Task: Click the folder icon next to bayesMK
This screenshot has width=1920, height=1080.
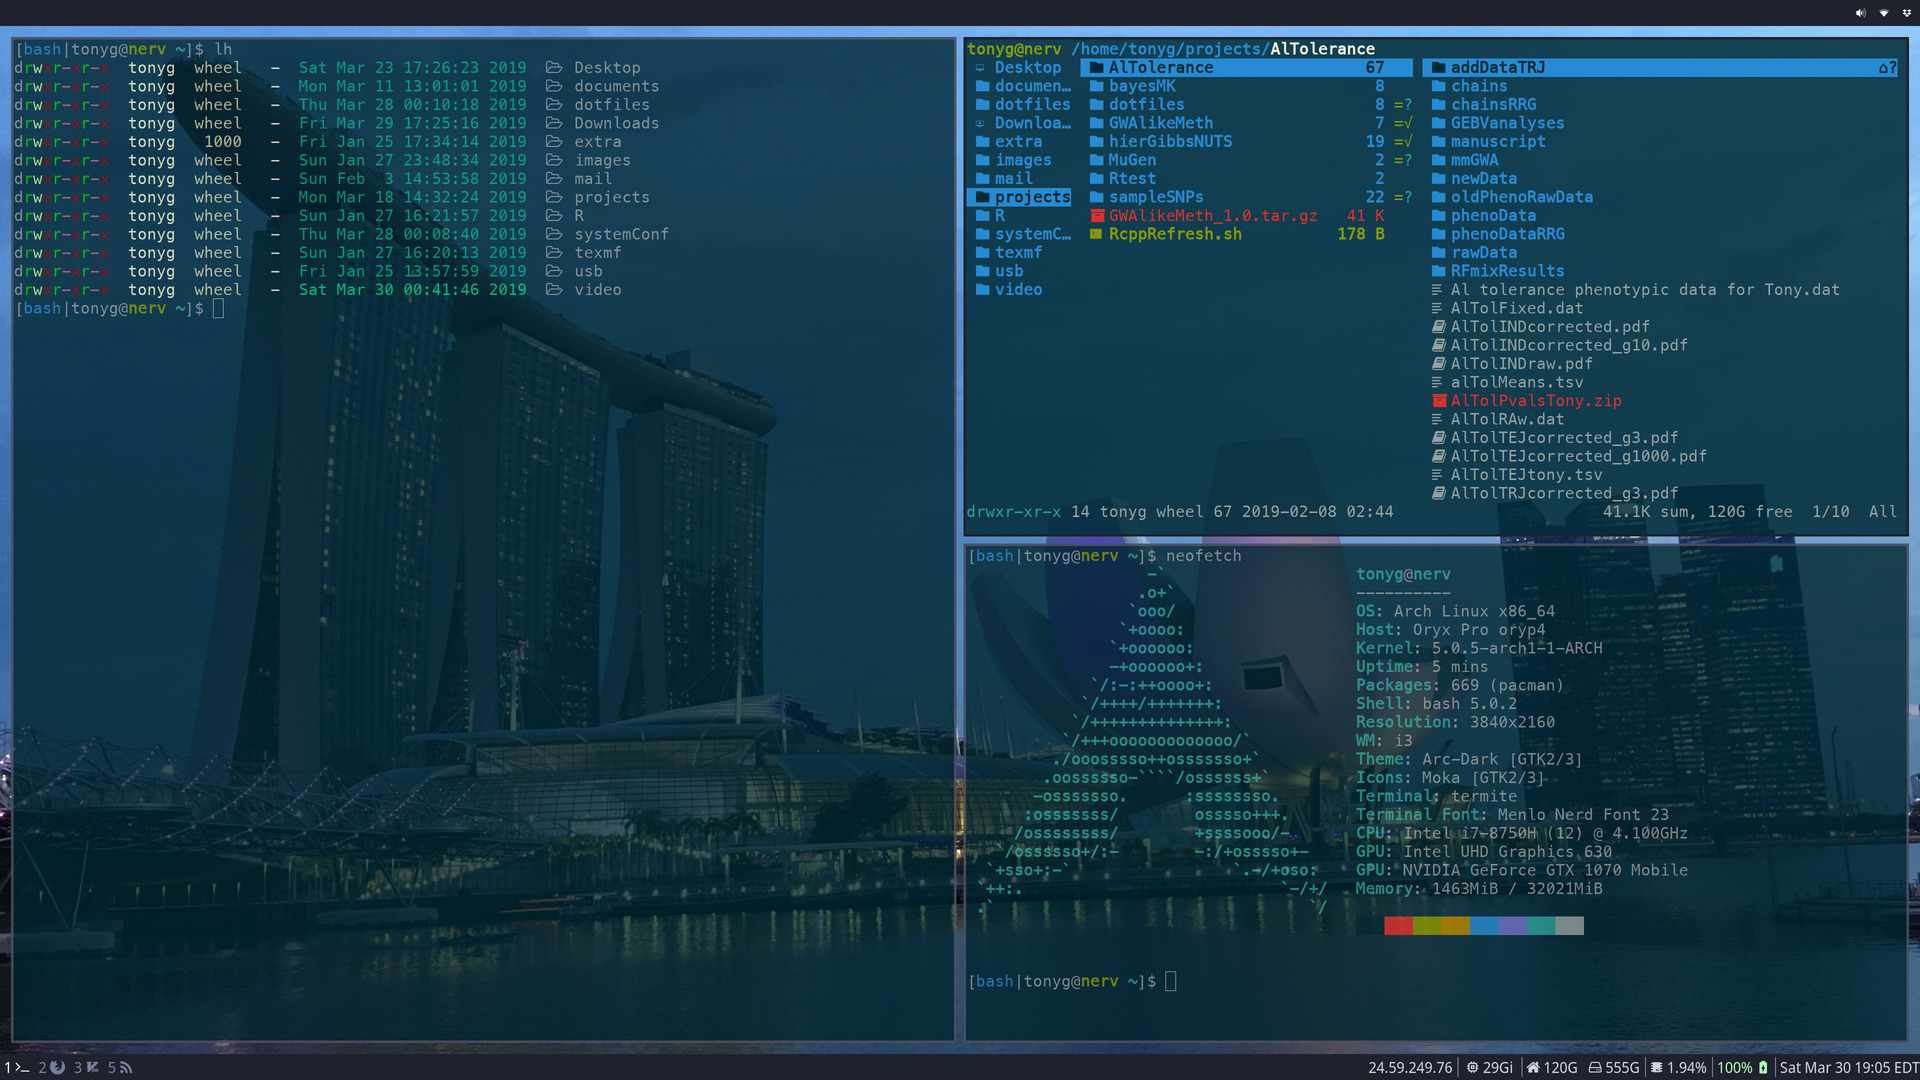Action: (x=1096, y=86)
